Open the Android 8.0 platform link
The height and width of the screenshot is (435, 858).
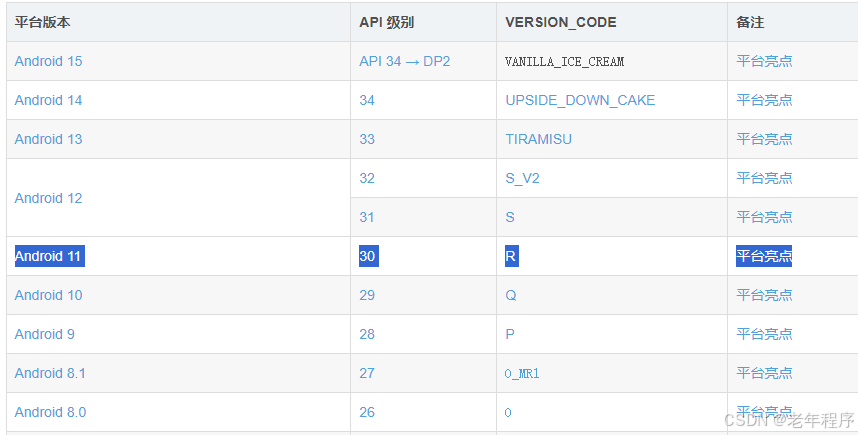[50, 412]
